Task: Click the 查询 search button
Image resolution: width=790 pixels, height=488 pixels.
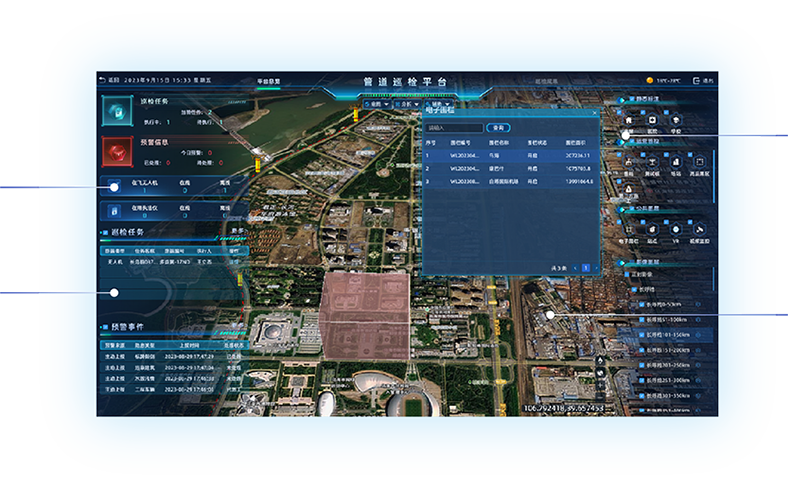Action: (x=497, y=128)
